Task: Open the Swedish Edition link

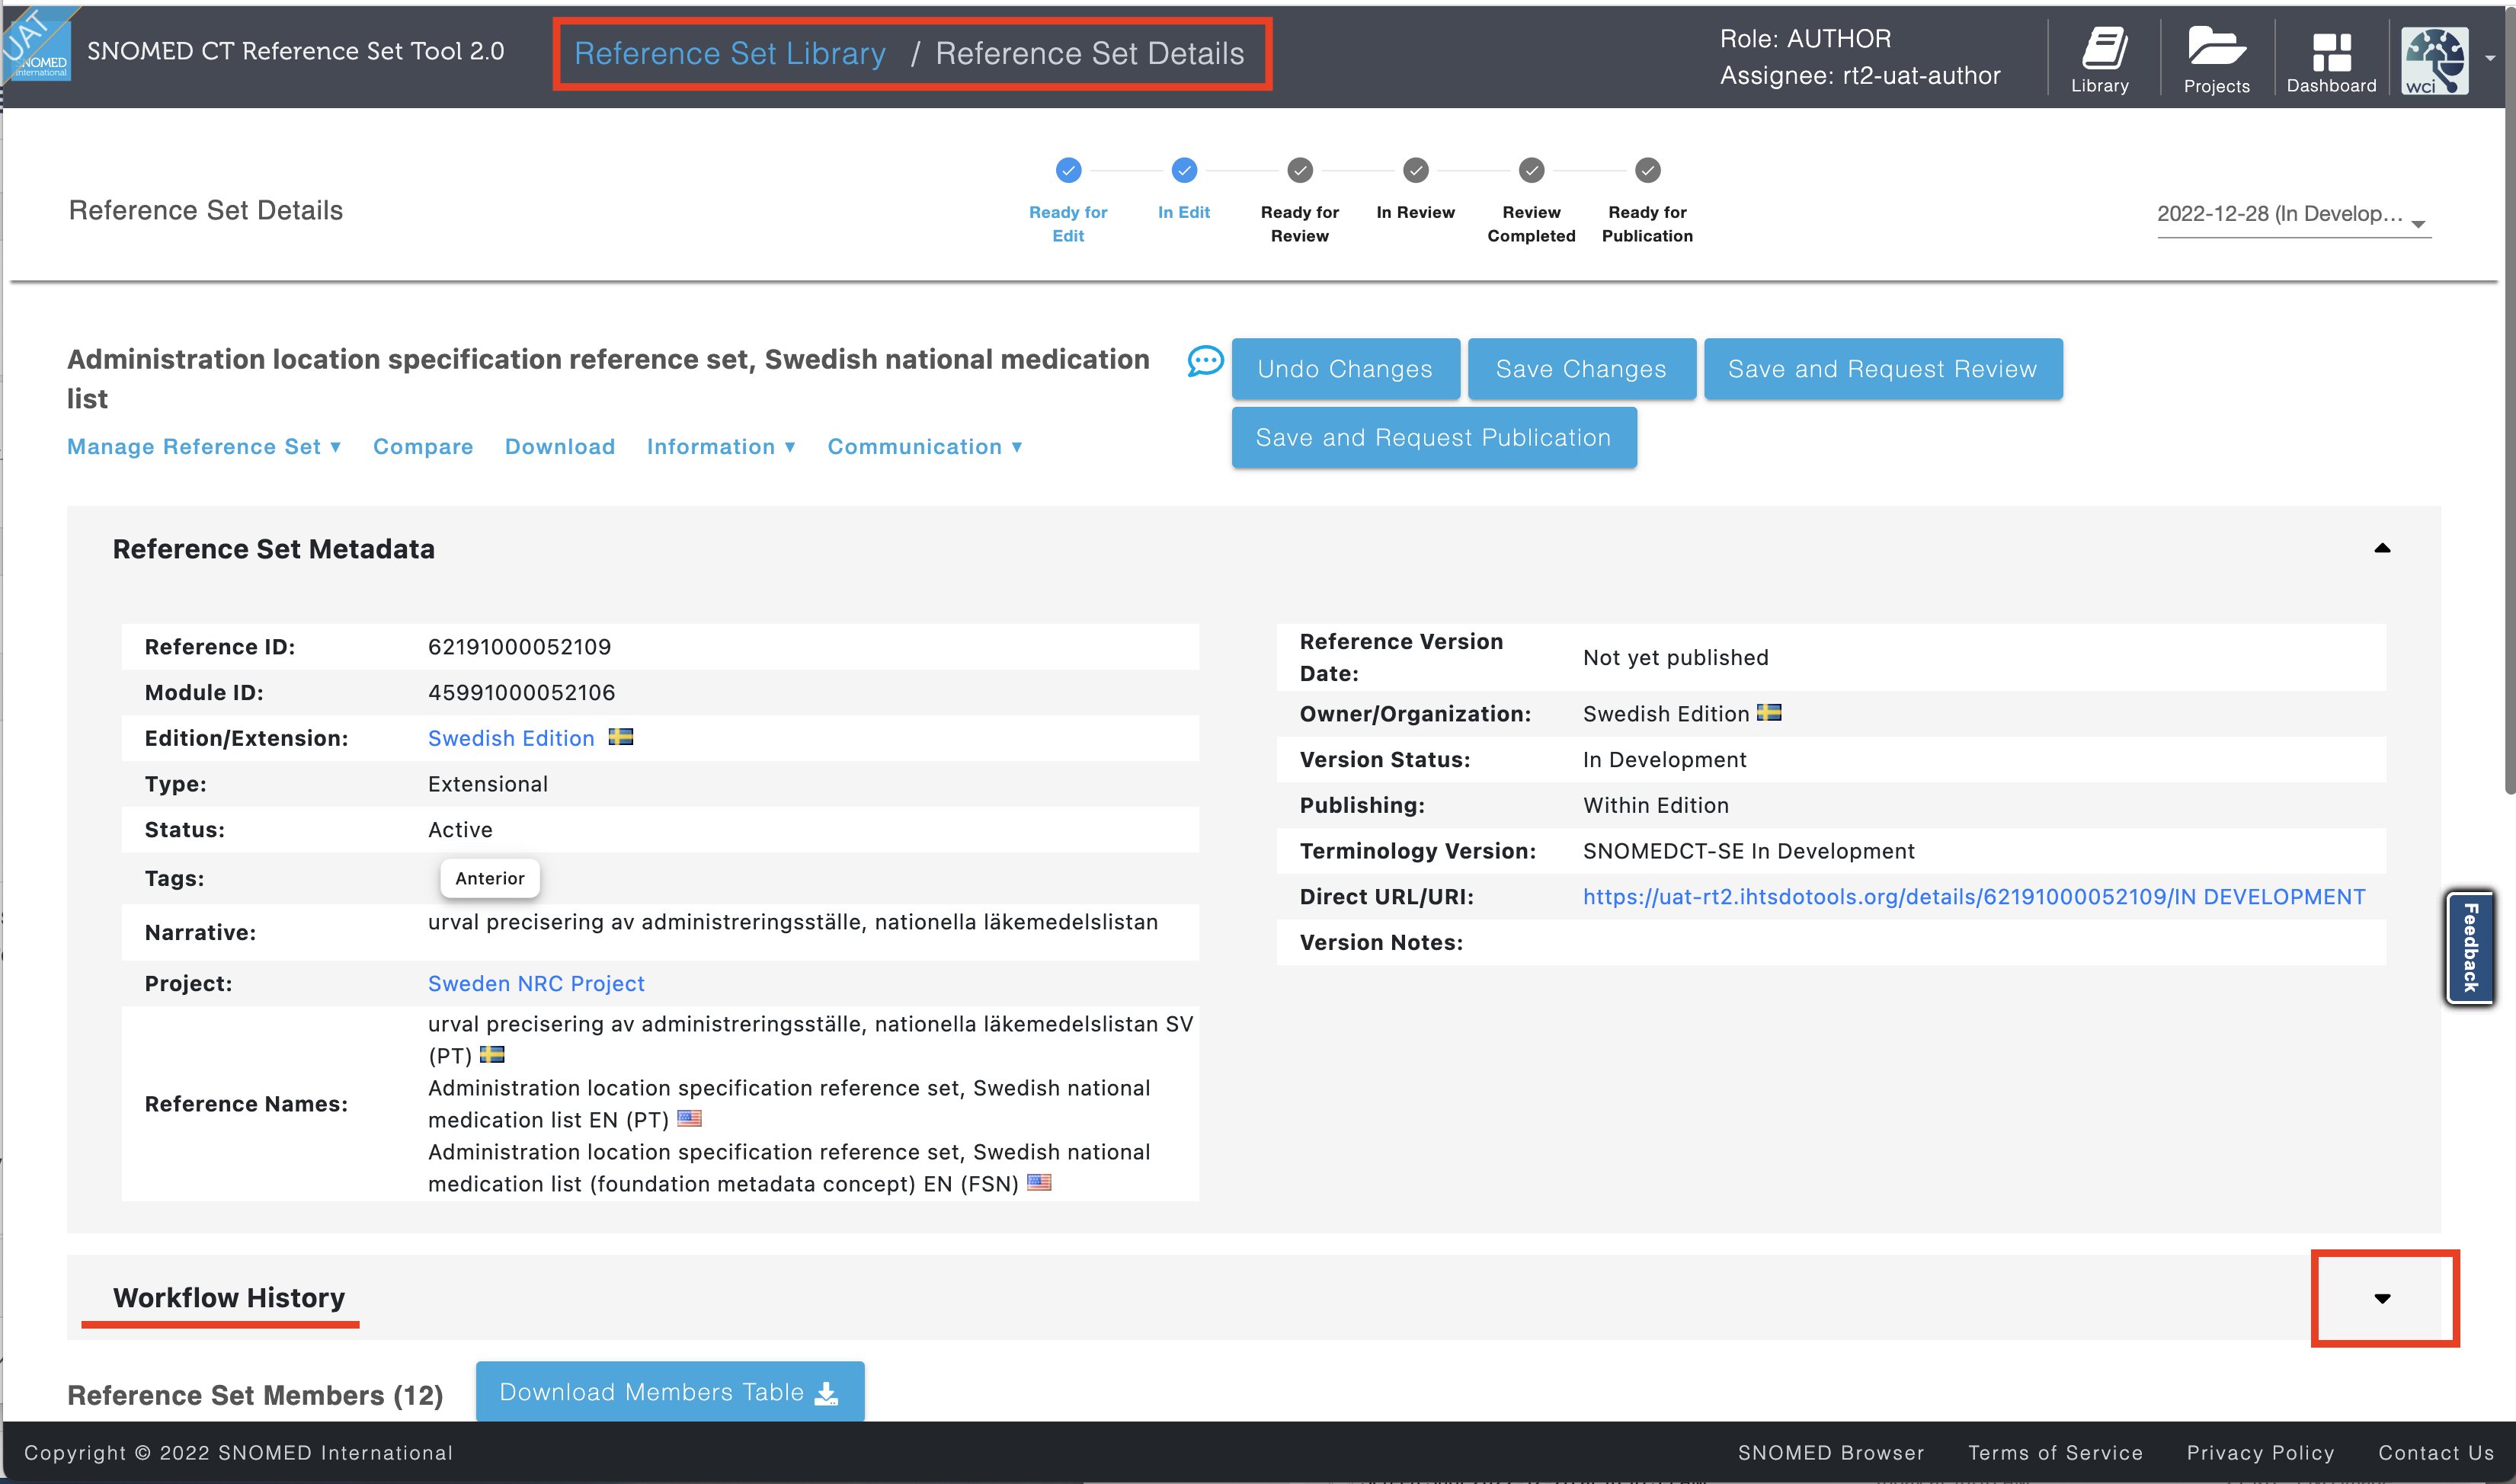Action: 511,738
